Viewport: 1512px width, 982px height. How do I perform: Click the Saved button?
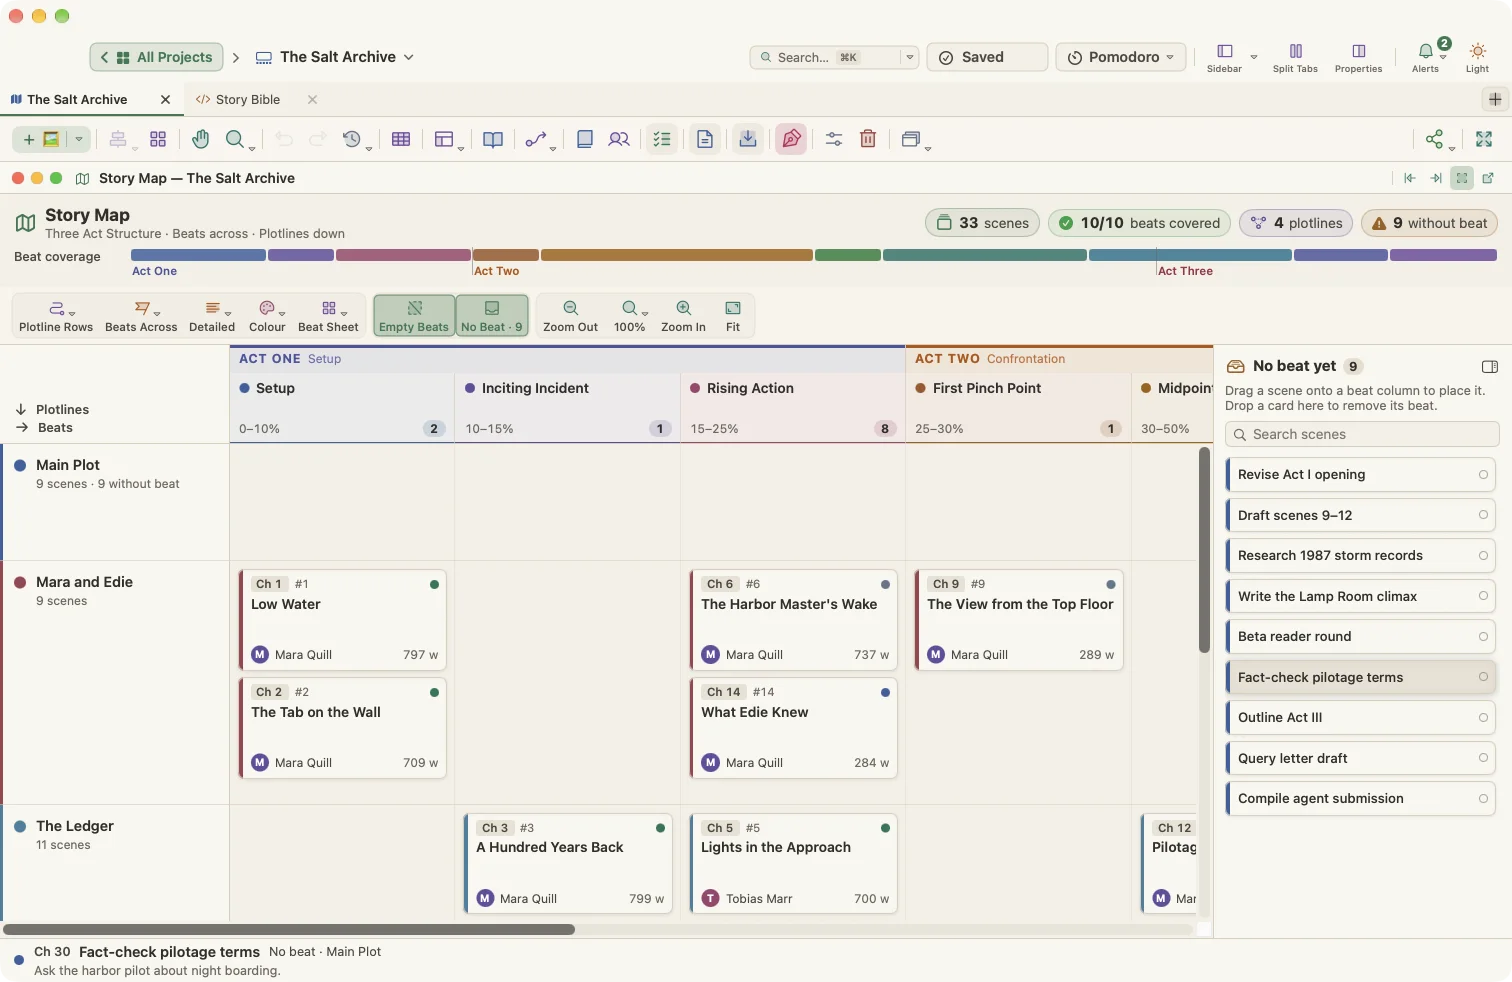point(987,57)
